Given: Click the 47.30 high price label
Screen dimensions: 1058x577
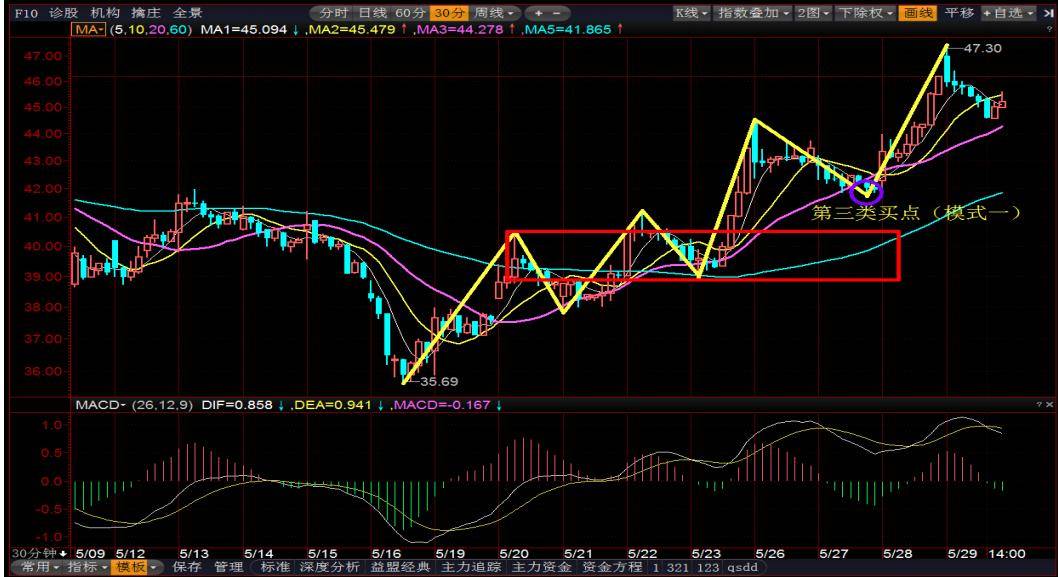Looking at the screenshot, I should point(982,49).
